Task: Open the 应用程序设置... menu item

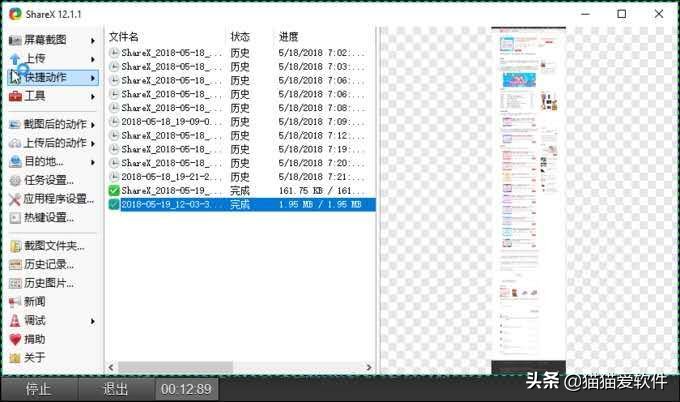Action: [x=52, y=199]
